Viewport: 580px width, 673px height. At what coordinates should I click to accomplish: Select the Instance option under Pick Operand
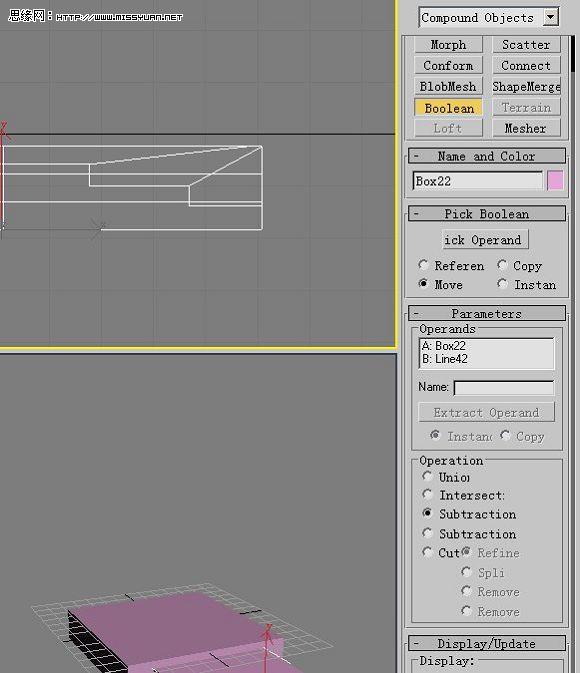(x=527, y=285)
